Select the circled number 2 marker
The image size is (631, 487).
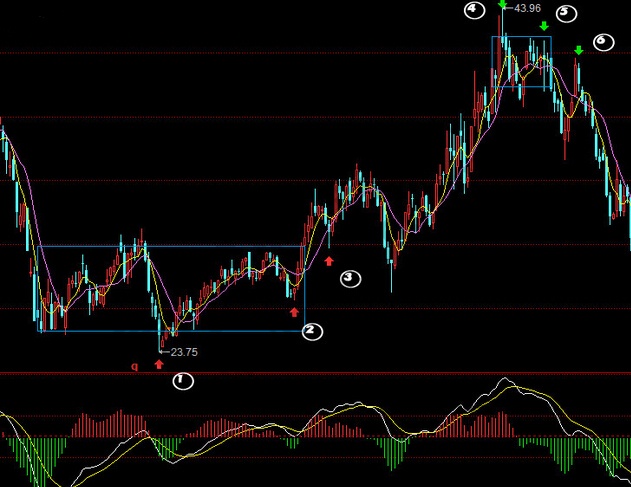pyautogui.click(x=313, y=330)
